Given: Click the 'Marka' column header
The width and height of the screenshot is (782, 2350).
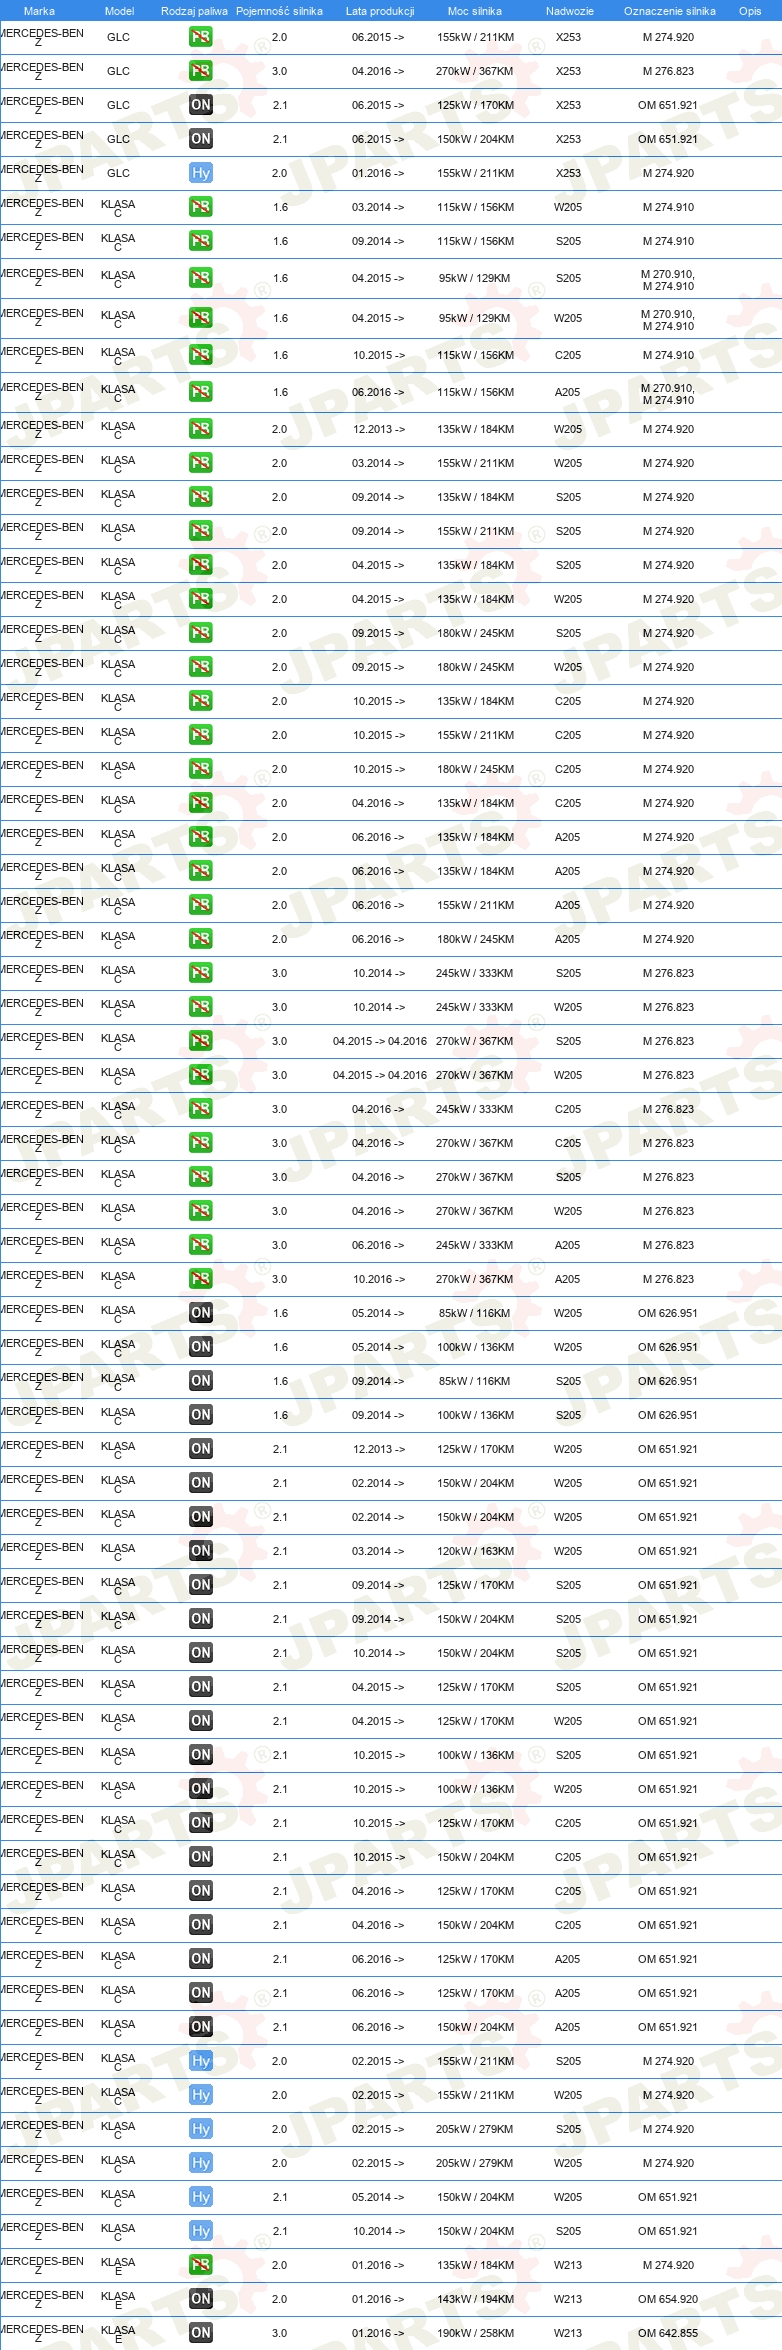Looking at the screenshot, I should tap(39, 11).
